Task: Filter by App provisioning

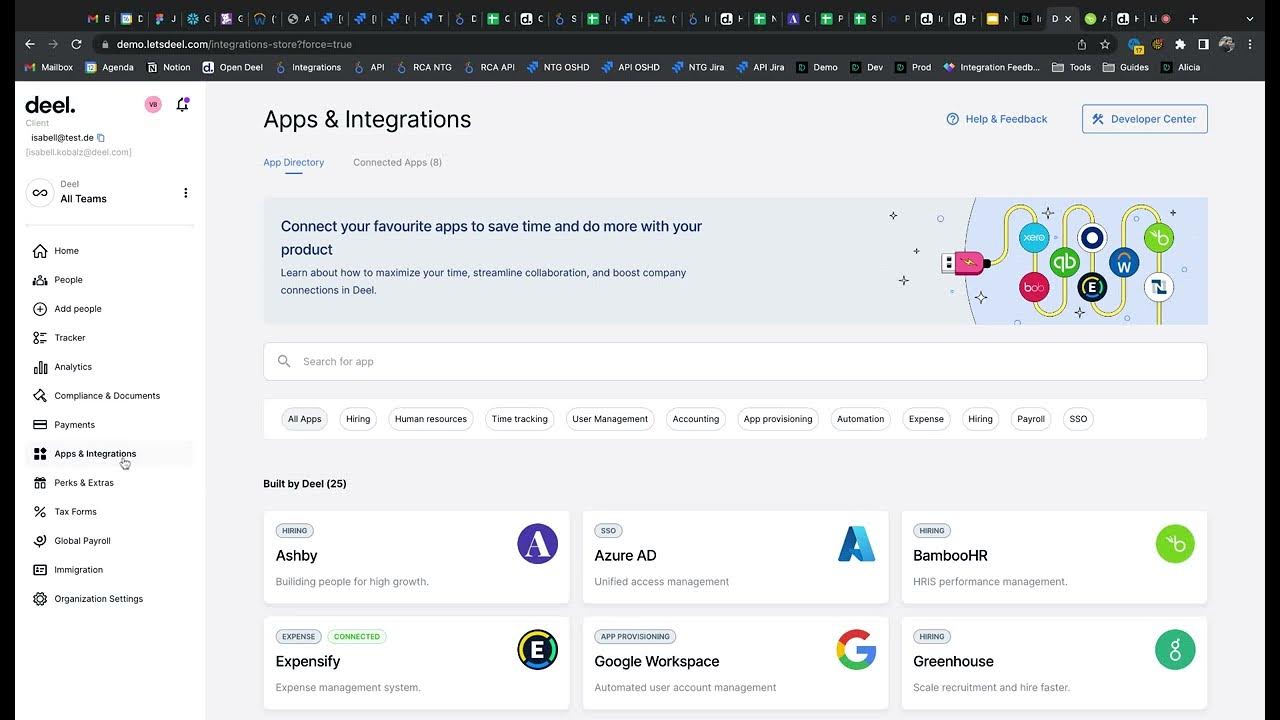Action: (x=778, y=419)
